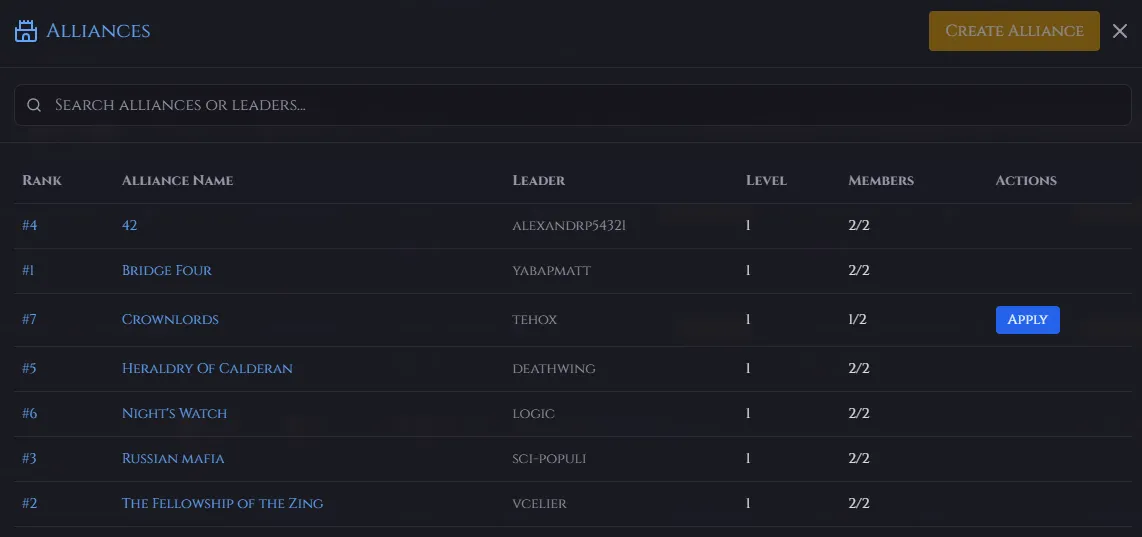The height and width of the screenshot is (537, 1142).
Task: Click the search magnifier icon
Action: (x=34, y=105)
